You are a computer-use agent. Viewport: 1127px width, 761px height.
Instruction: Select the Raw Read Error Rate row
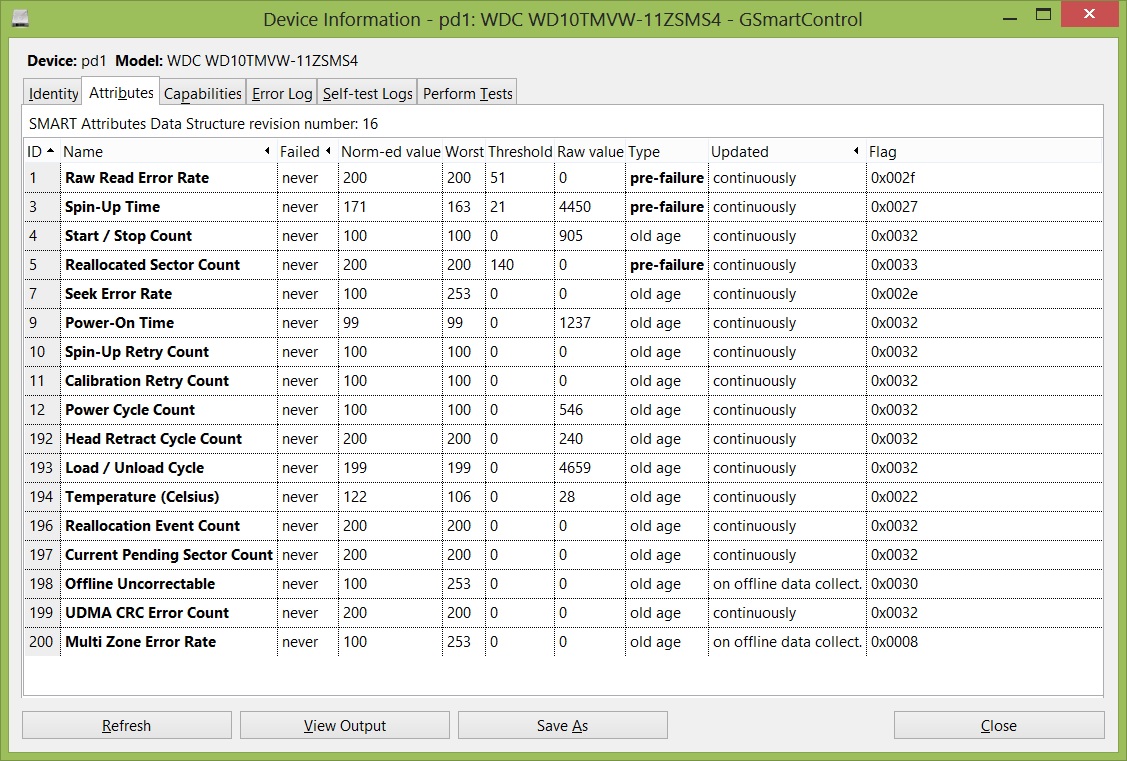coord(563,177)
